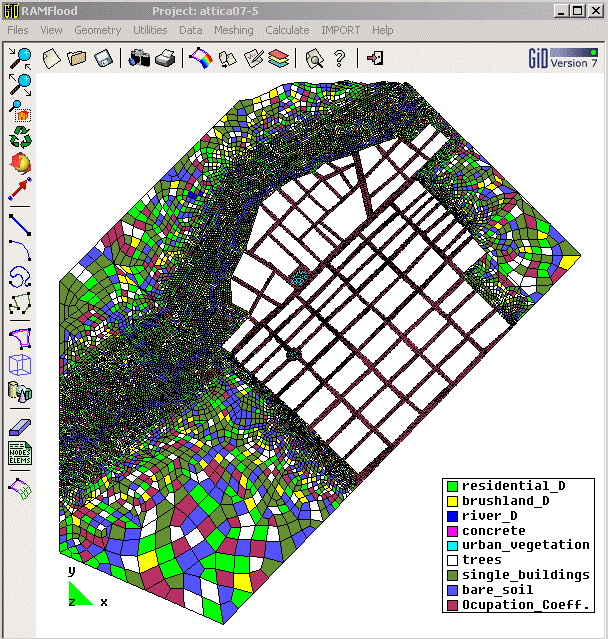Viewport: 608px width, 639px height.
Task: Click the NODES ELEMS list icon
Action: tap(20, 454)
